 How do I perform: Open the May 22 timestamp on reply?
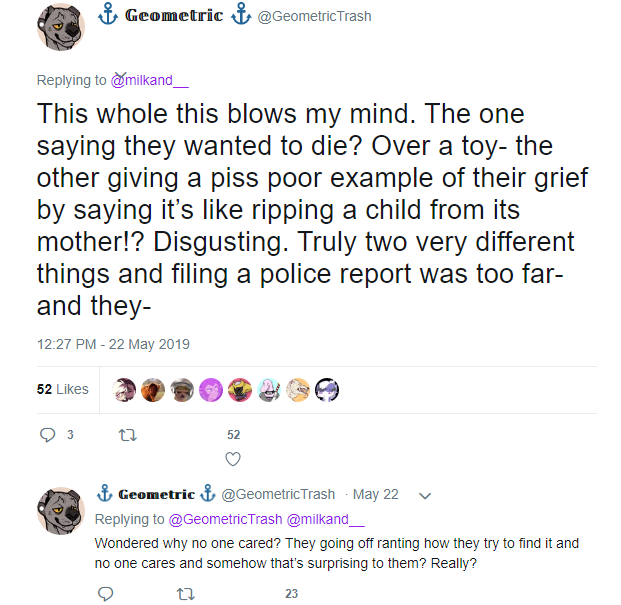(x=375, y=494)
